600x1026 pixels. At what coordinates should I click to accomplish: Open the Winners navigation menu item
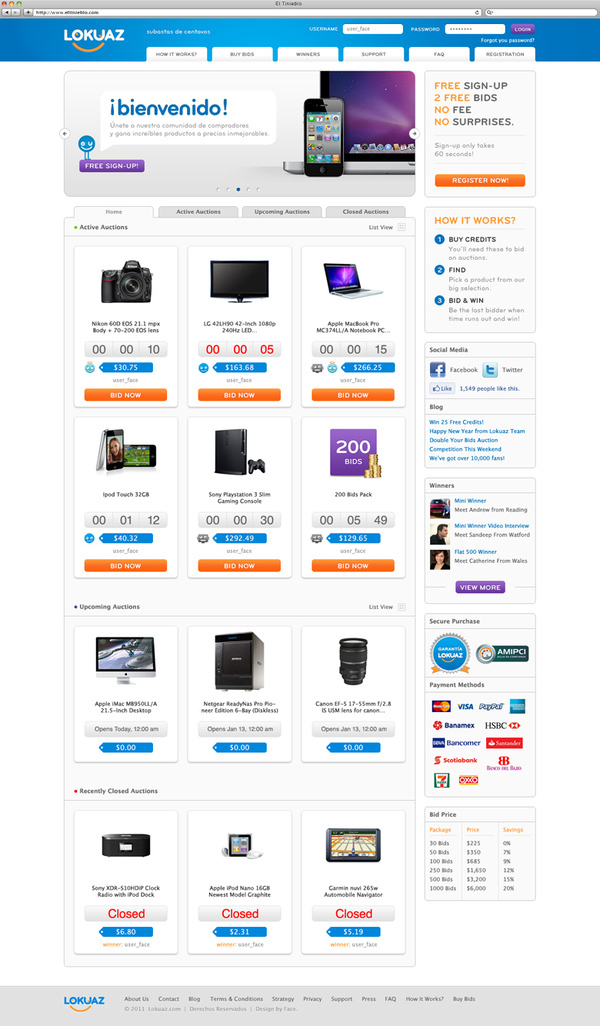(x=308, y=54)
